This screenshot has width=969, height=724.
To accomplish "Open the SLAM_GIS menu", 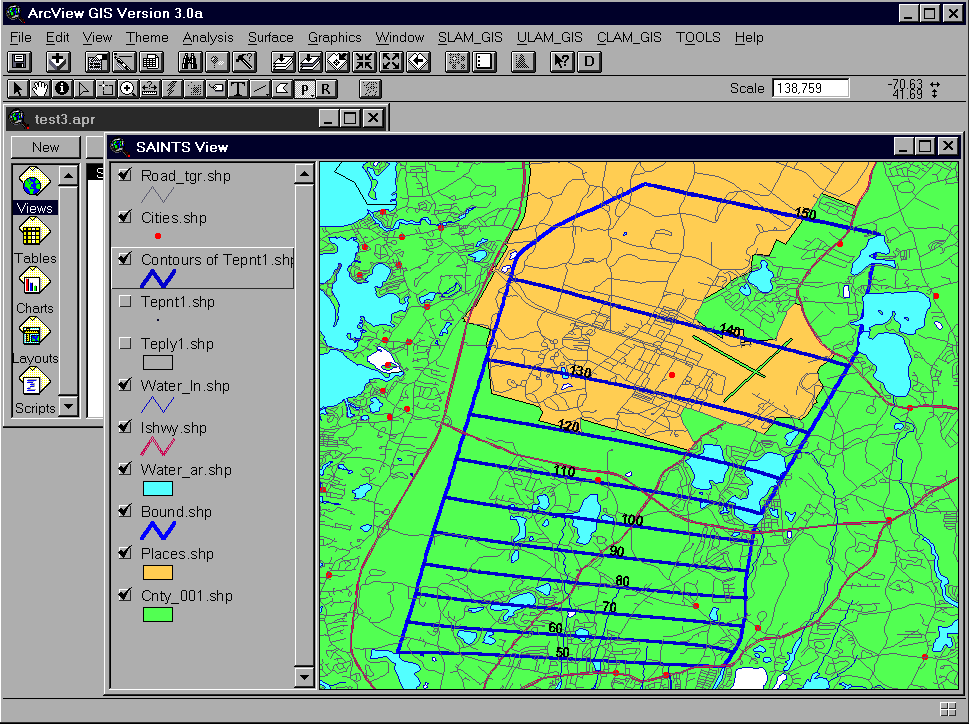I will click(x=470, y=38).
